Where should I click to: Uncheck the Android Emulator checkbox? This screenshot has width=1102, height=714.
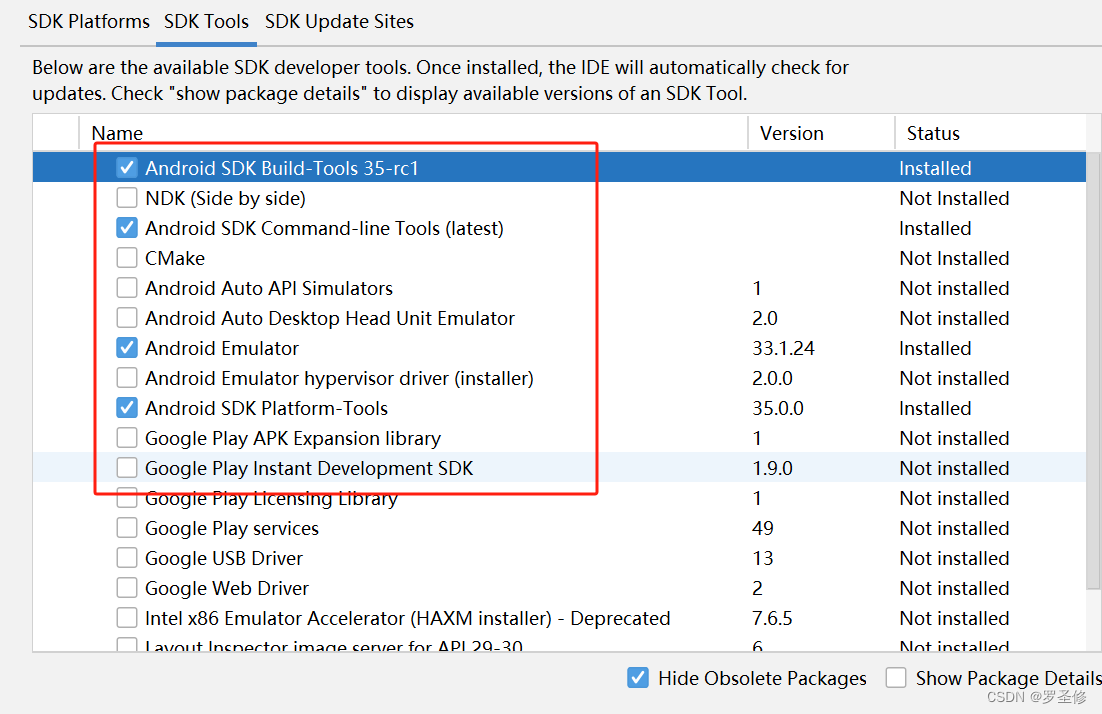coord(127,348)
